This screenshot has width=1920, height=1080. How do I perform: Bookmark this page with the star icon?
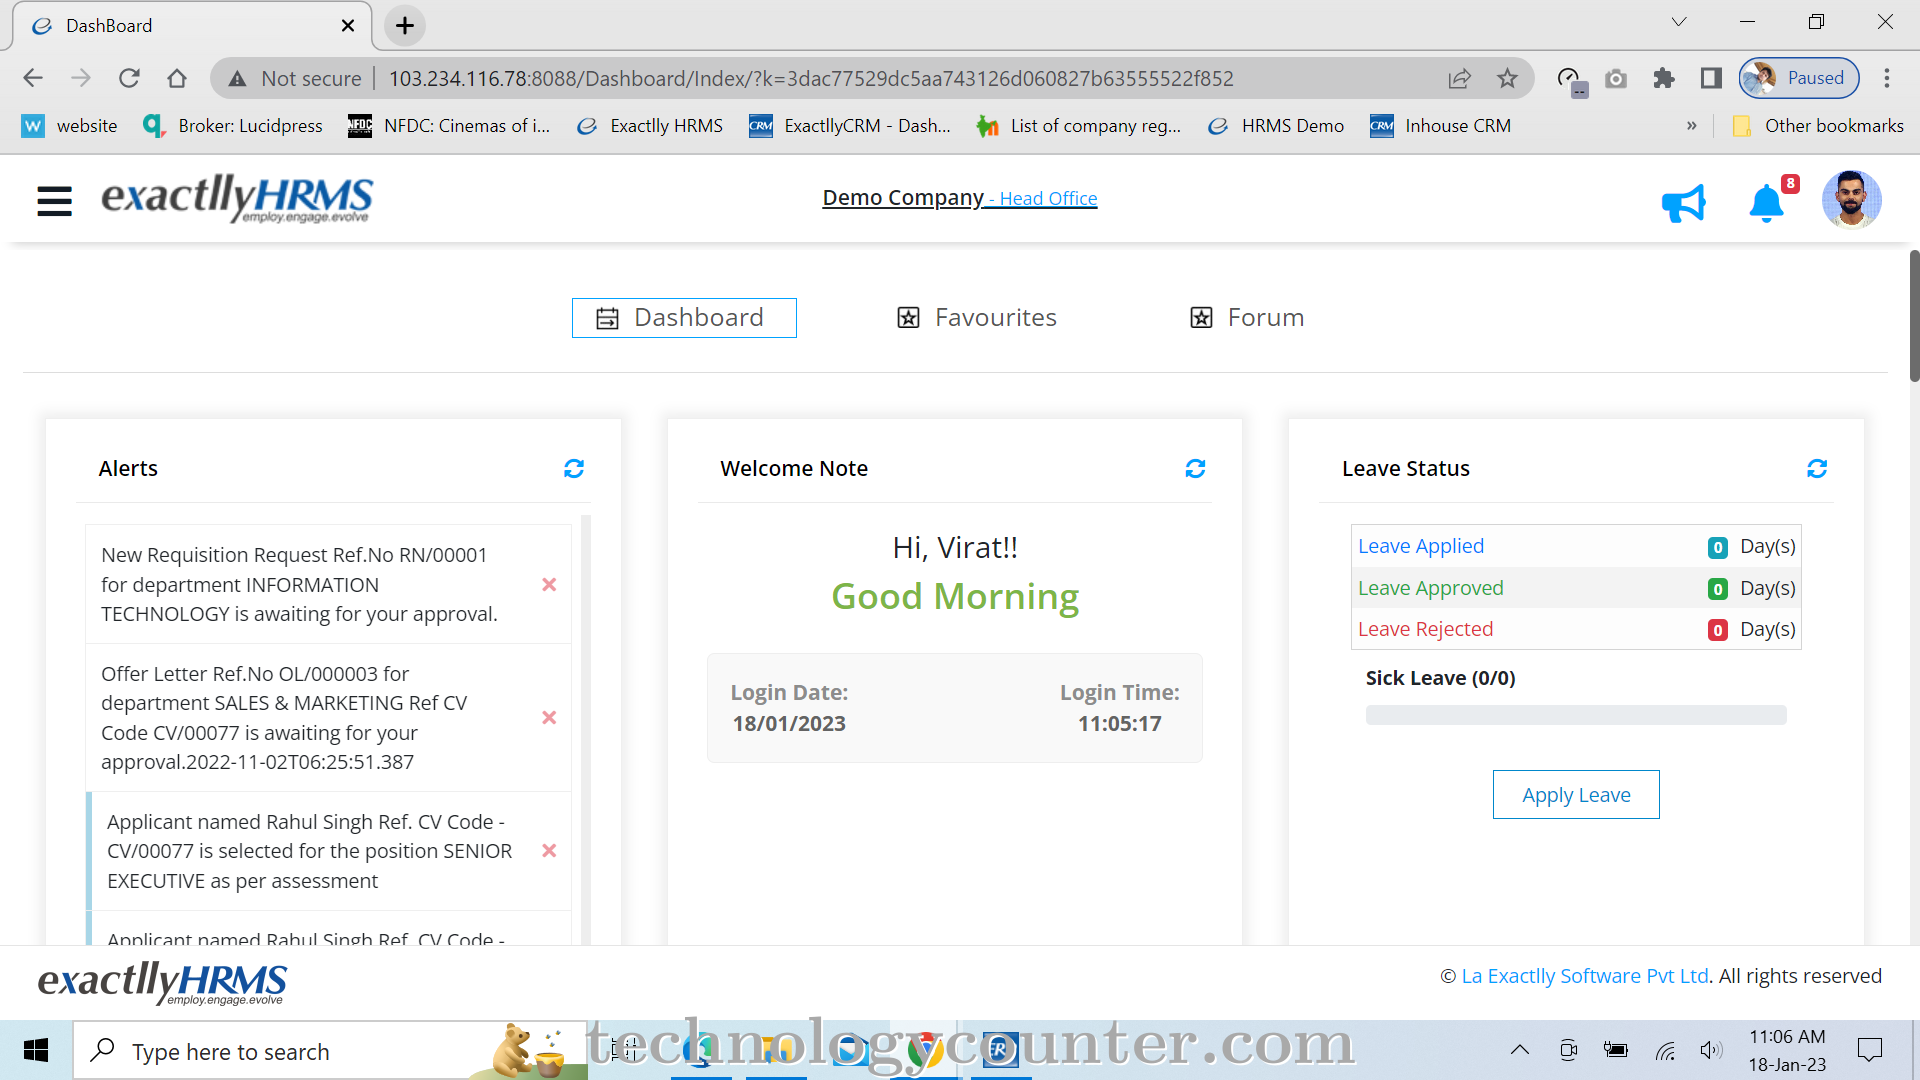coord(1507,78)
